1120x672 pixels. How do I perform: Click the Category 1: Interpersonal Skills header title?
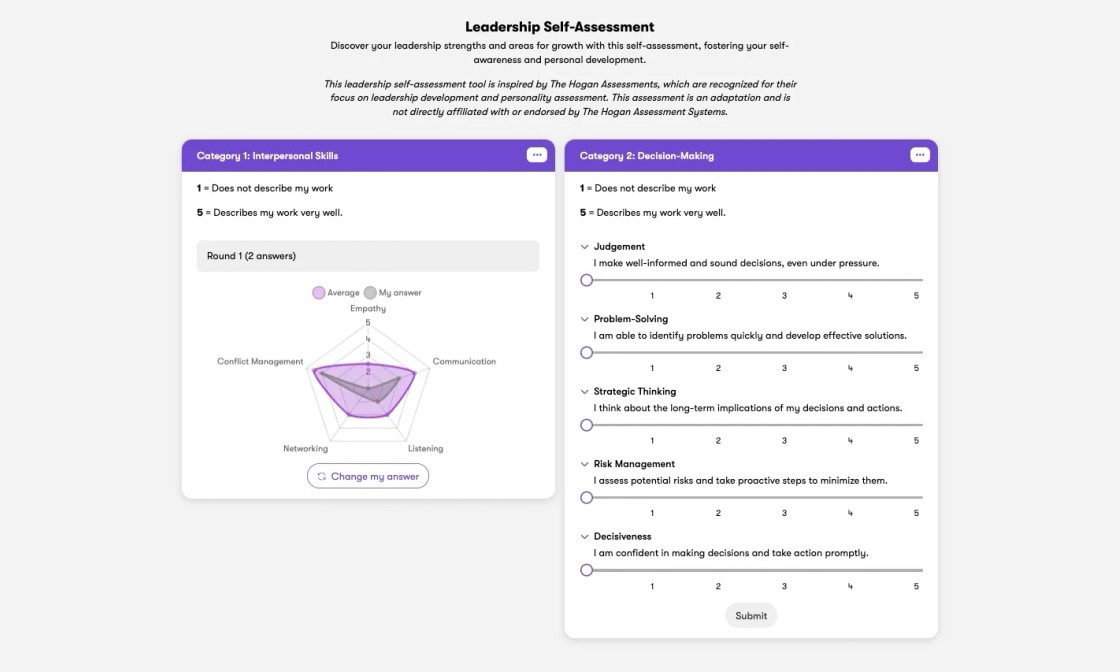[267, 156]
